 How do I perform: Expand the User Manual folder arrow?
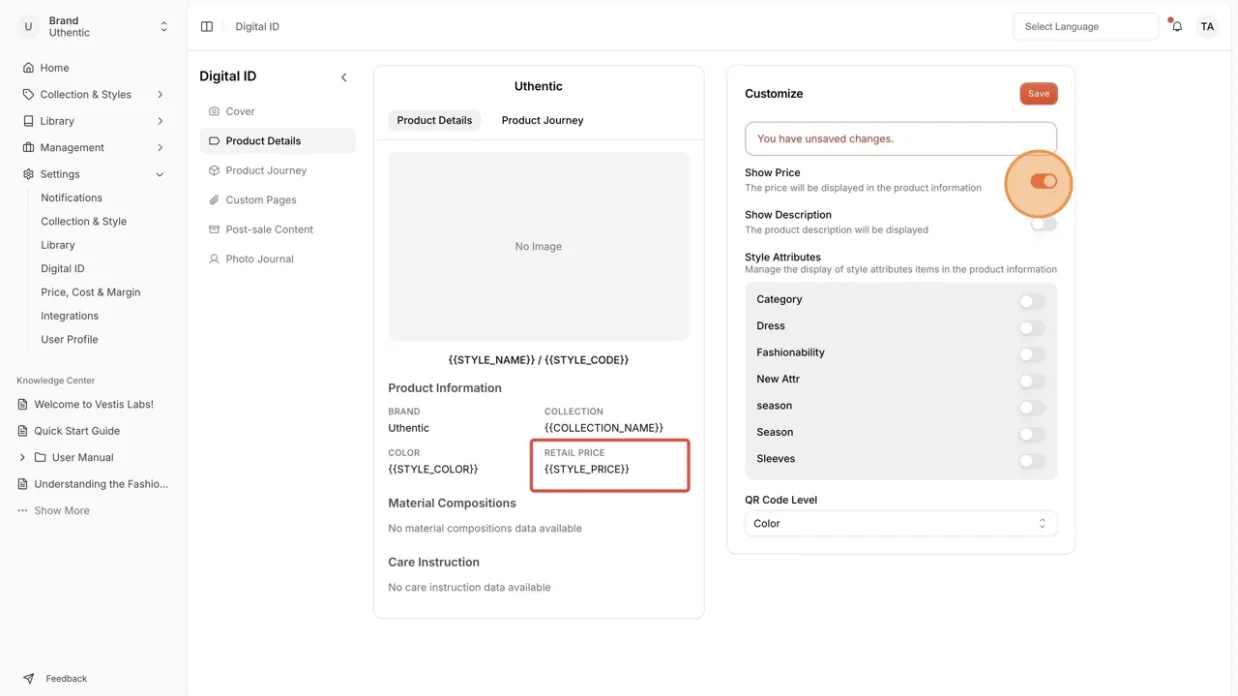point(22,457)
